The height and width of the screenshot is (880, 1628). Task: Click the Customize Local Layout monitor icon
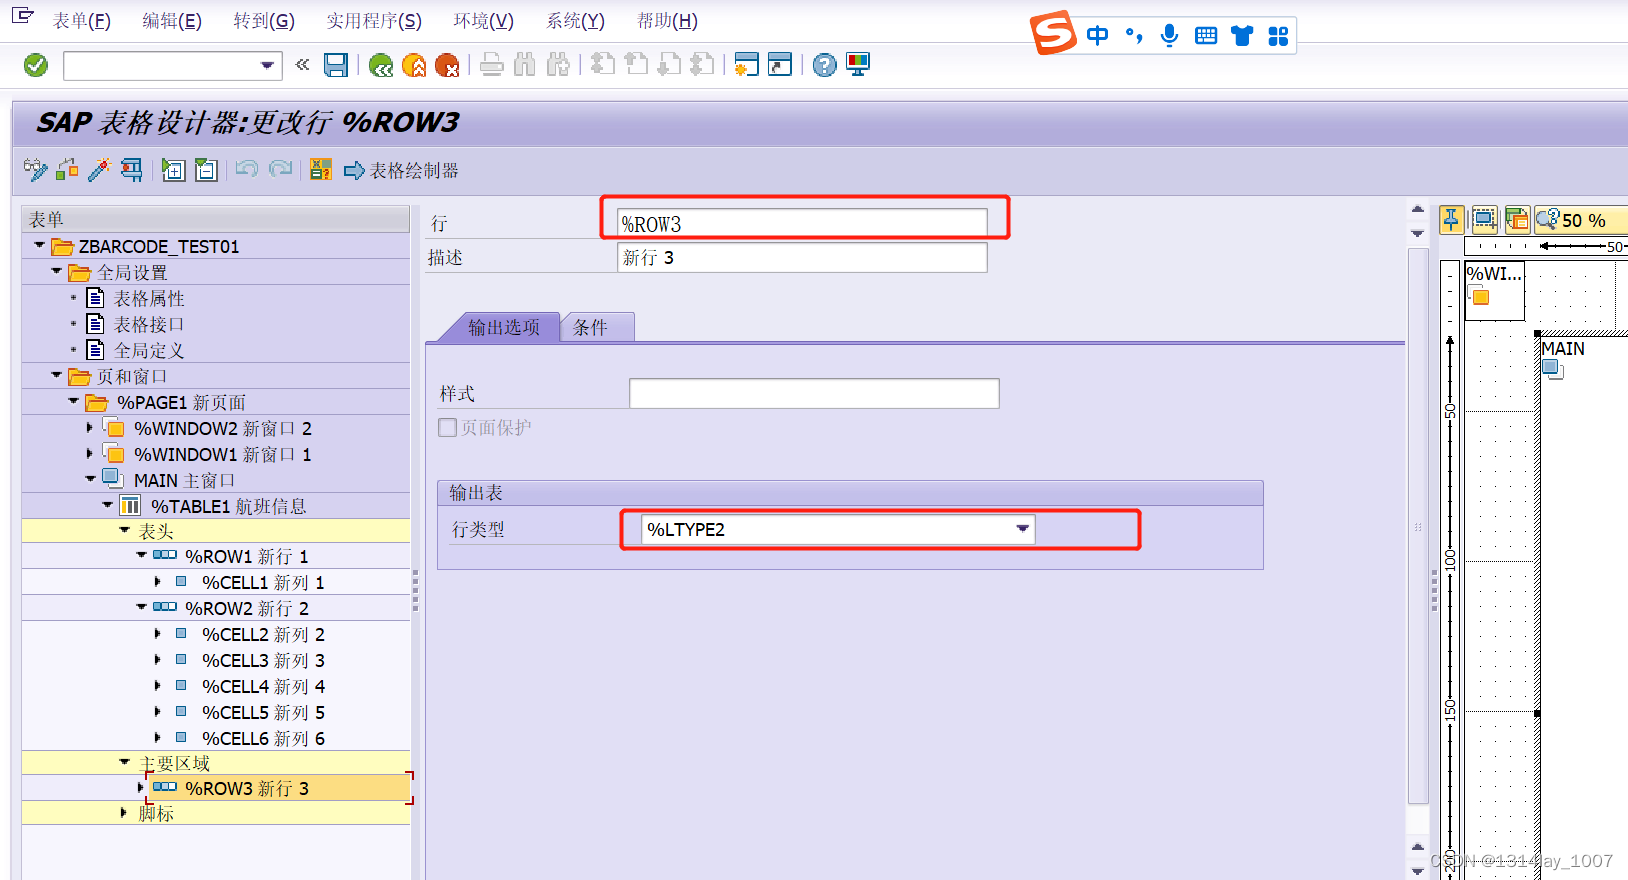[x=858, y=65]
